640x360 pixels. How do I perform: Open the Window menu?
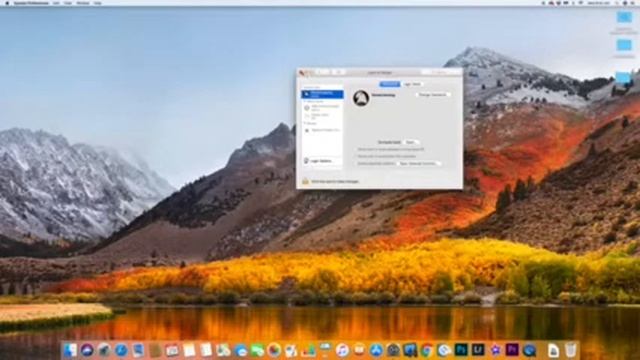click(x=83, y=3)
